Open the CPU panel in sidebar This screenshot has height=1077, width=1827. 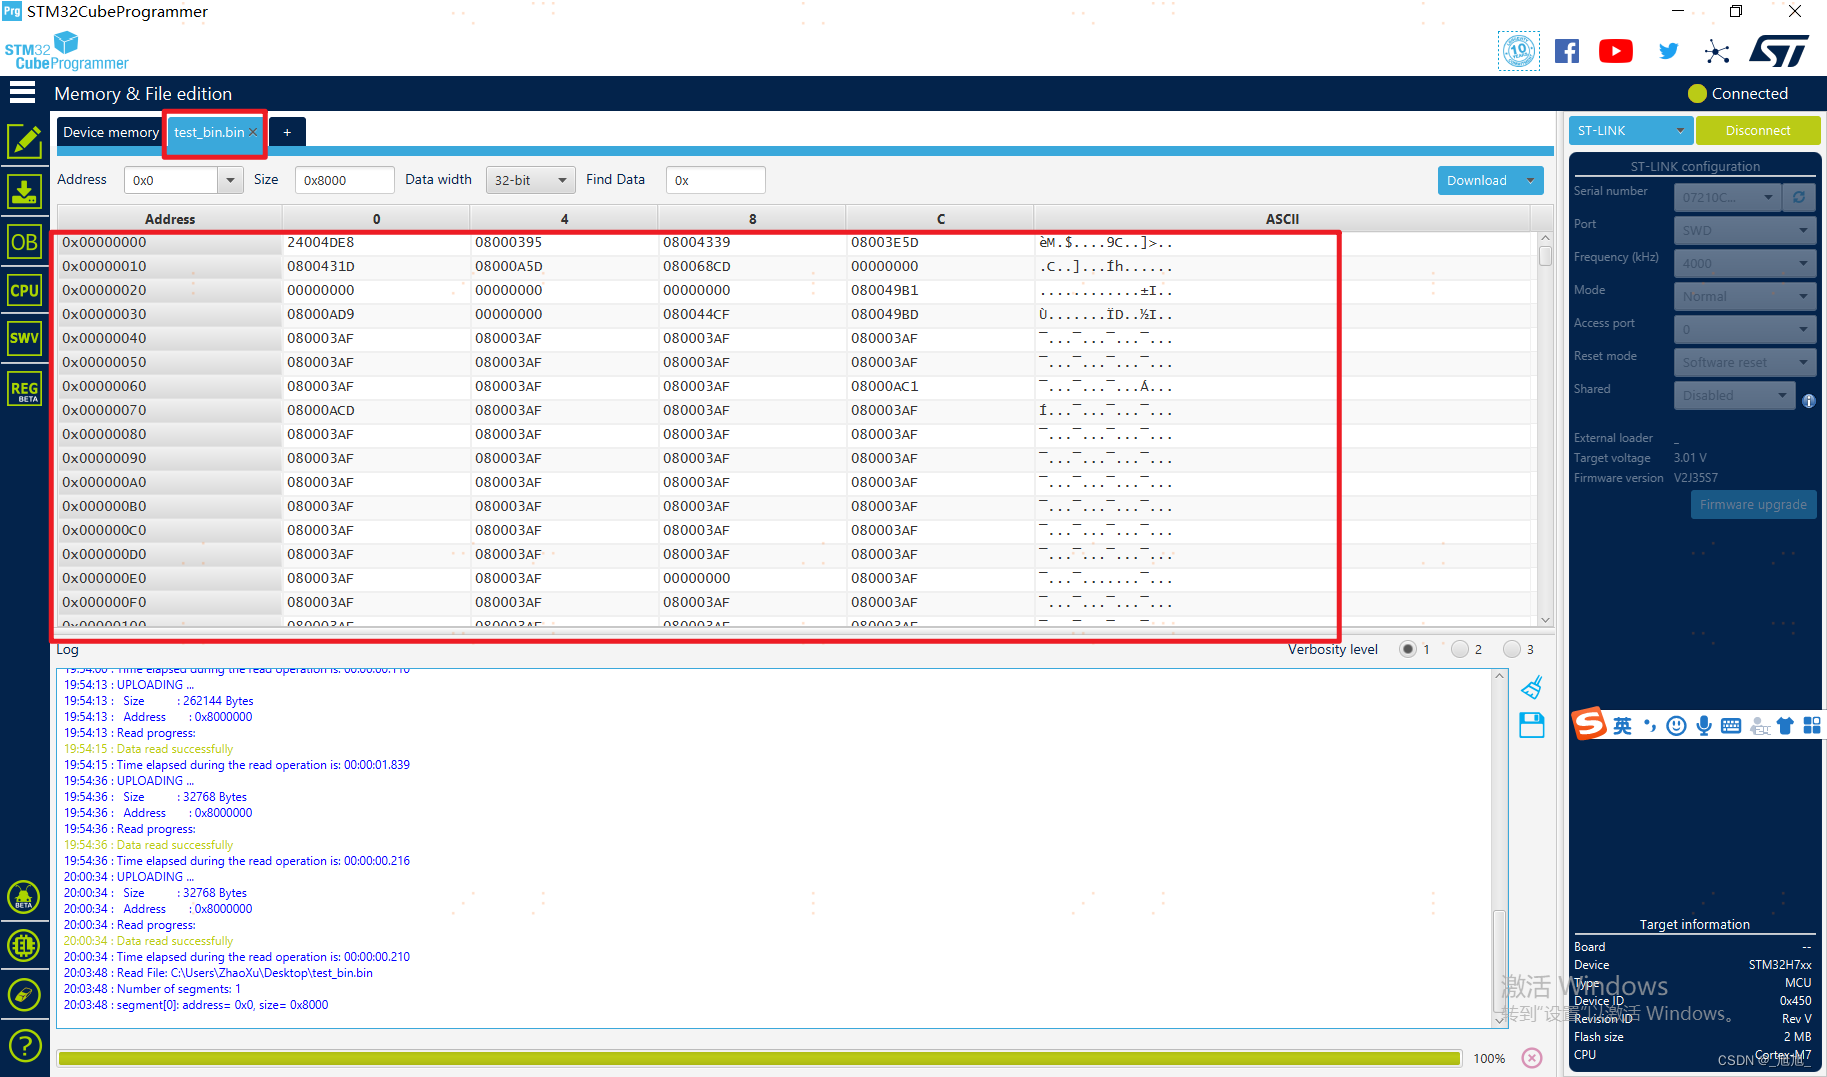tap(25, 291)
